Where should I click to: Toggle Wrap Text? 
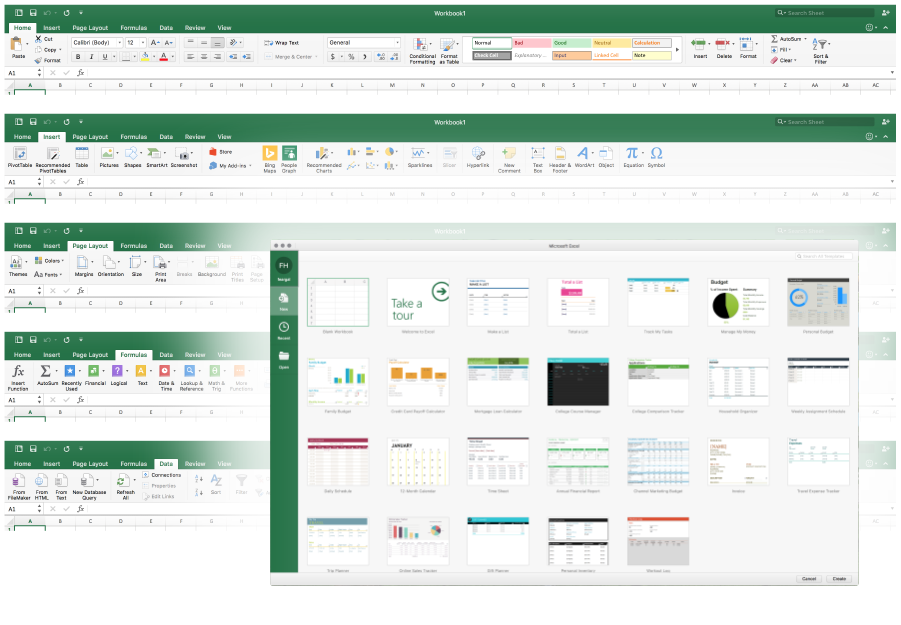(x=282, y=43)
